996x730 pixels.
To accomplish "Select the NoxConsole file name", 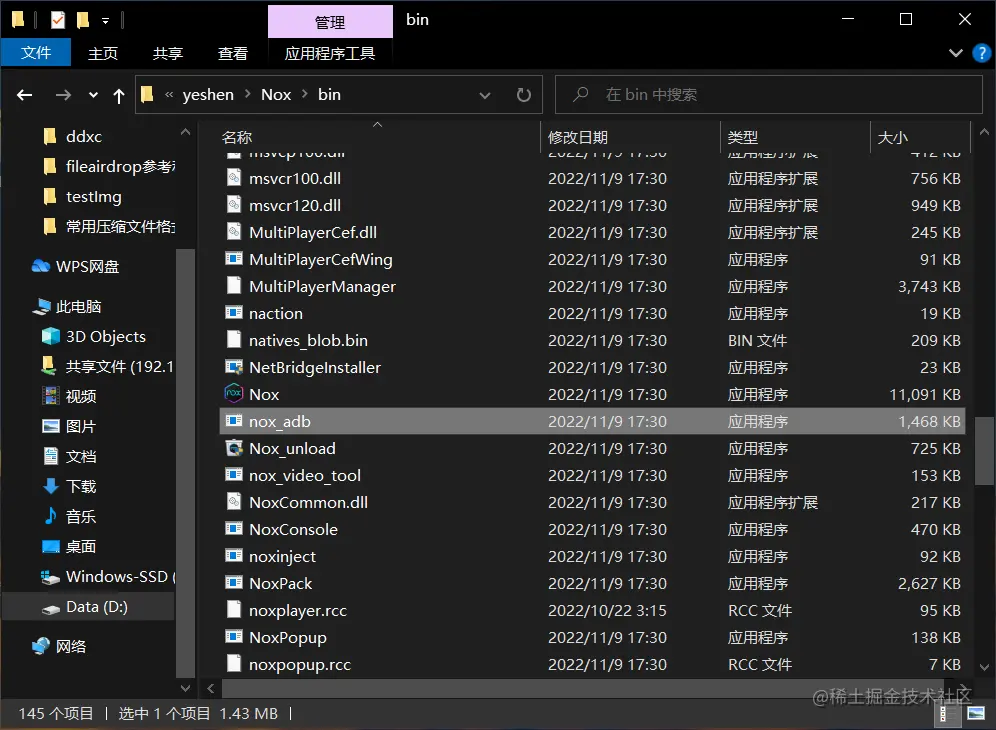I will (293, 529).
